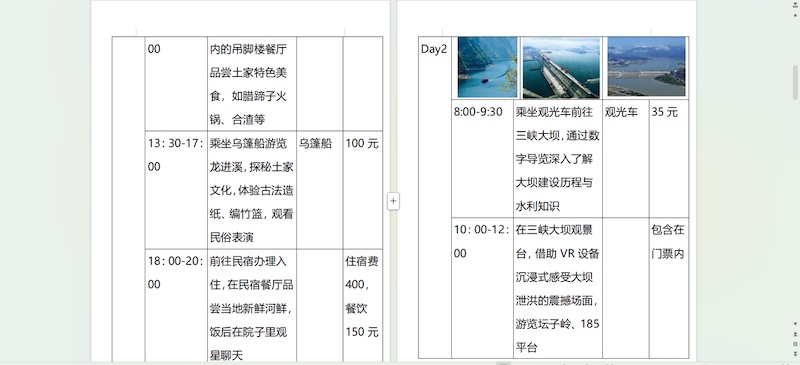Click the Day2 cell

click(435, 197)
